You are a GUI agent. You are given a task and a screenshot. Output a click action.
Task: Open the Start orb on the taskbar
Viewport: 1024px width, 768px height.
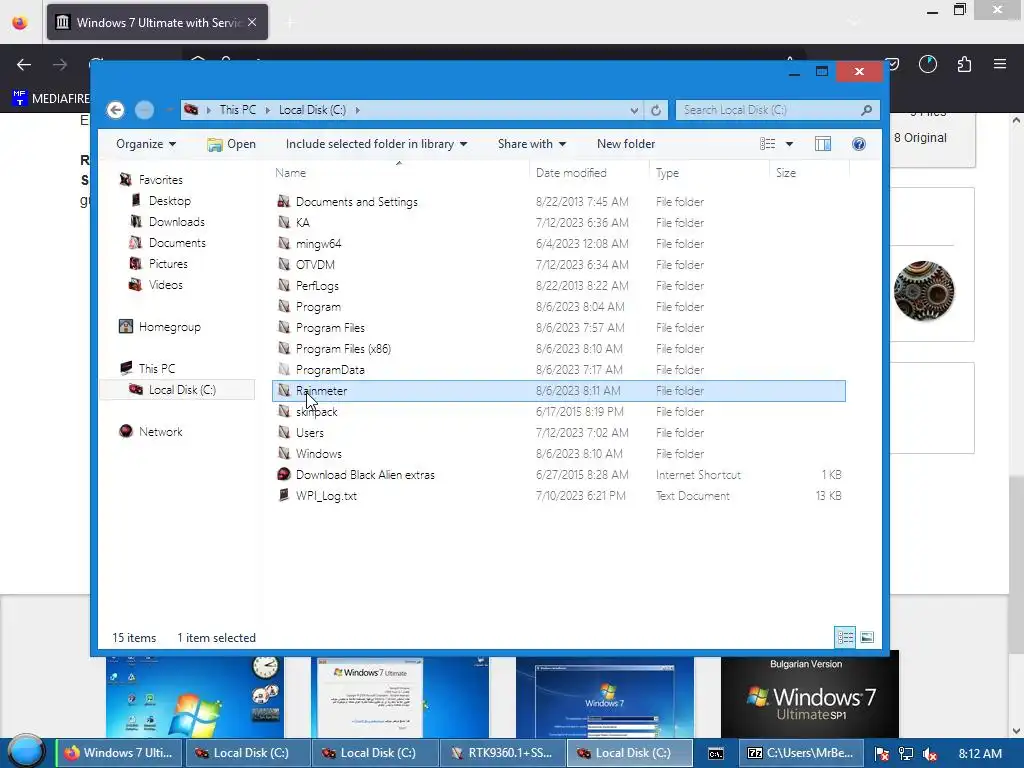26,752
